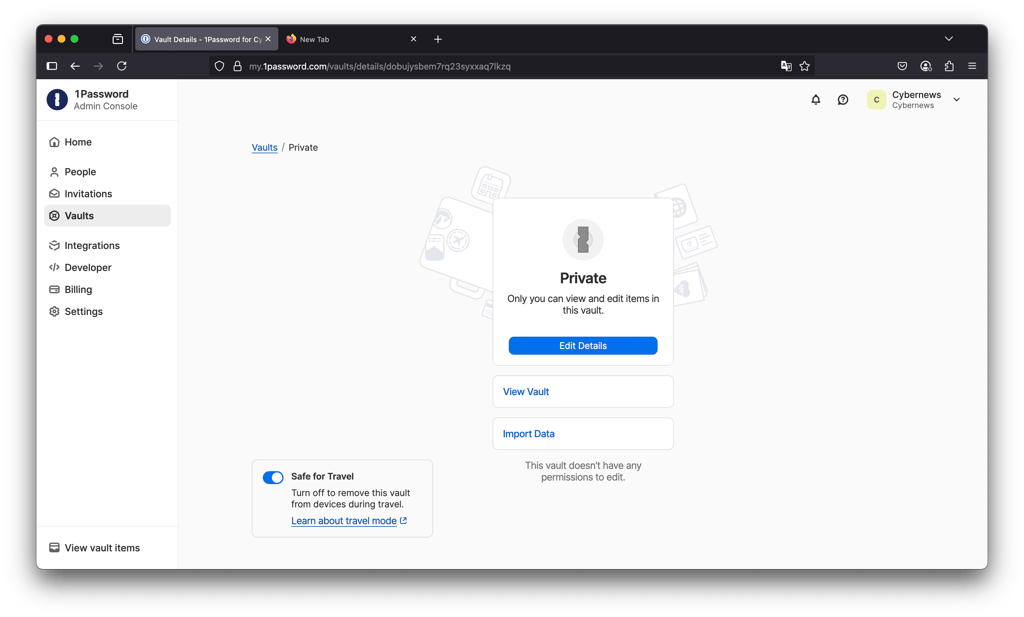Click the Billing card icon

[54, 289]
